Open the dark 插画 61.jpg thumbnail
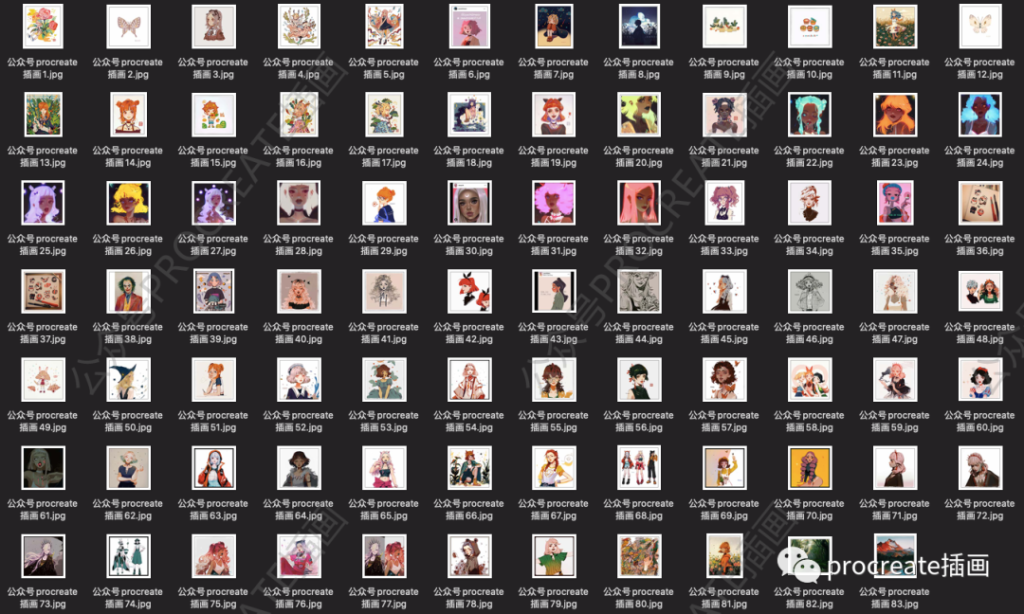1024x614 pixels. (43, 467)
